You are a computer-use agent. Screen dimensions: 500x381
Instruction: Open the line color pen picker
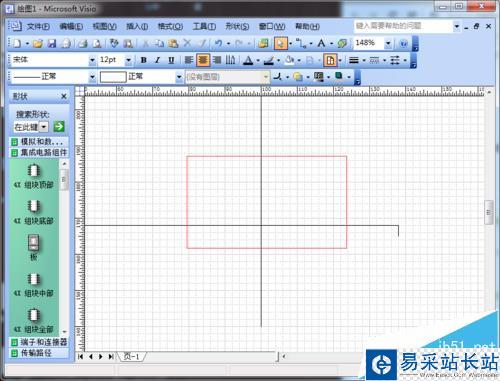click(x=269, y=60)
